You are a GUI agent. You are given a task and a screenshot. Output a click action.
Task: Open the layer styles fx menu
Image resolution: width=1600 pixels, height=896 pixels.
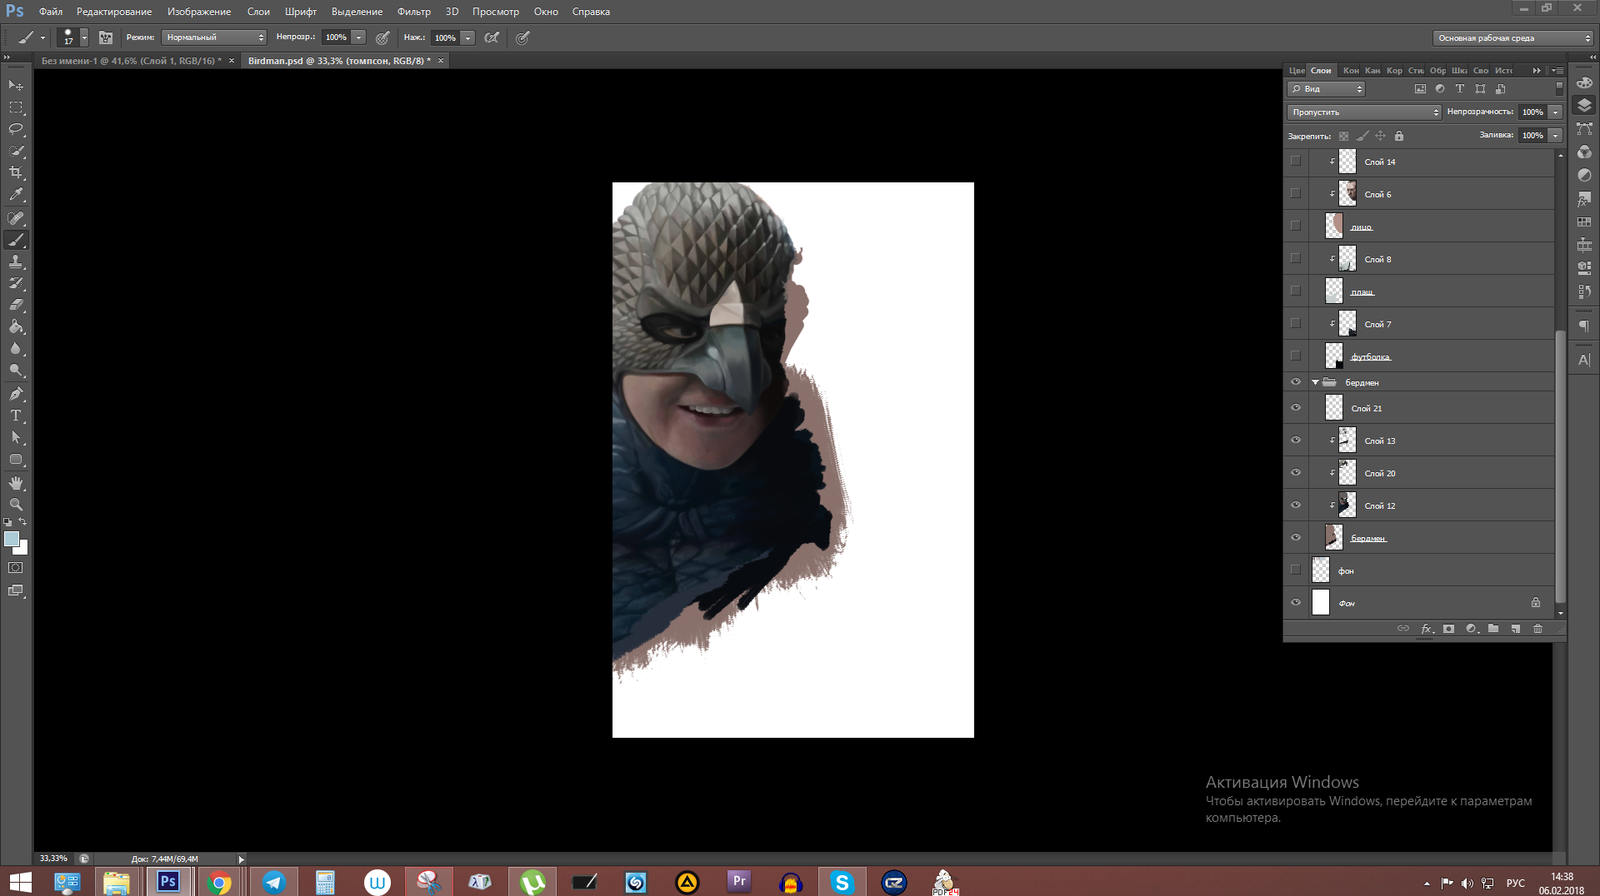coord(1426,629)
